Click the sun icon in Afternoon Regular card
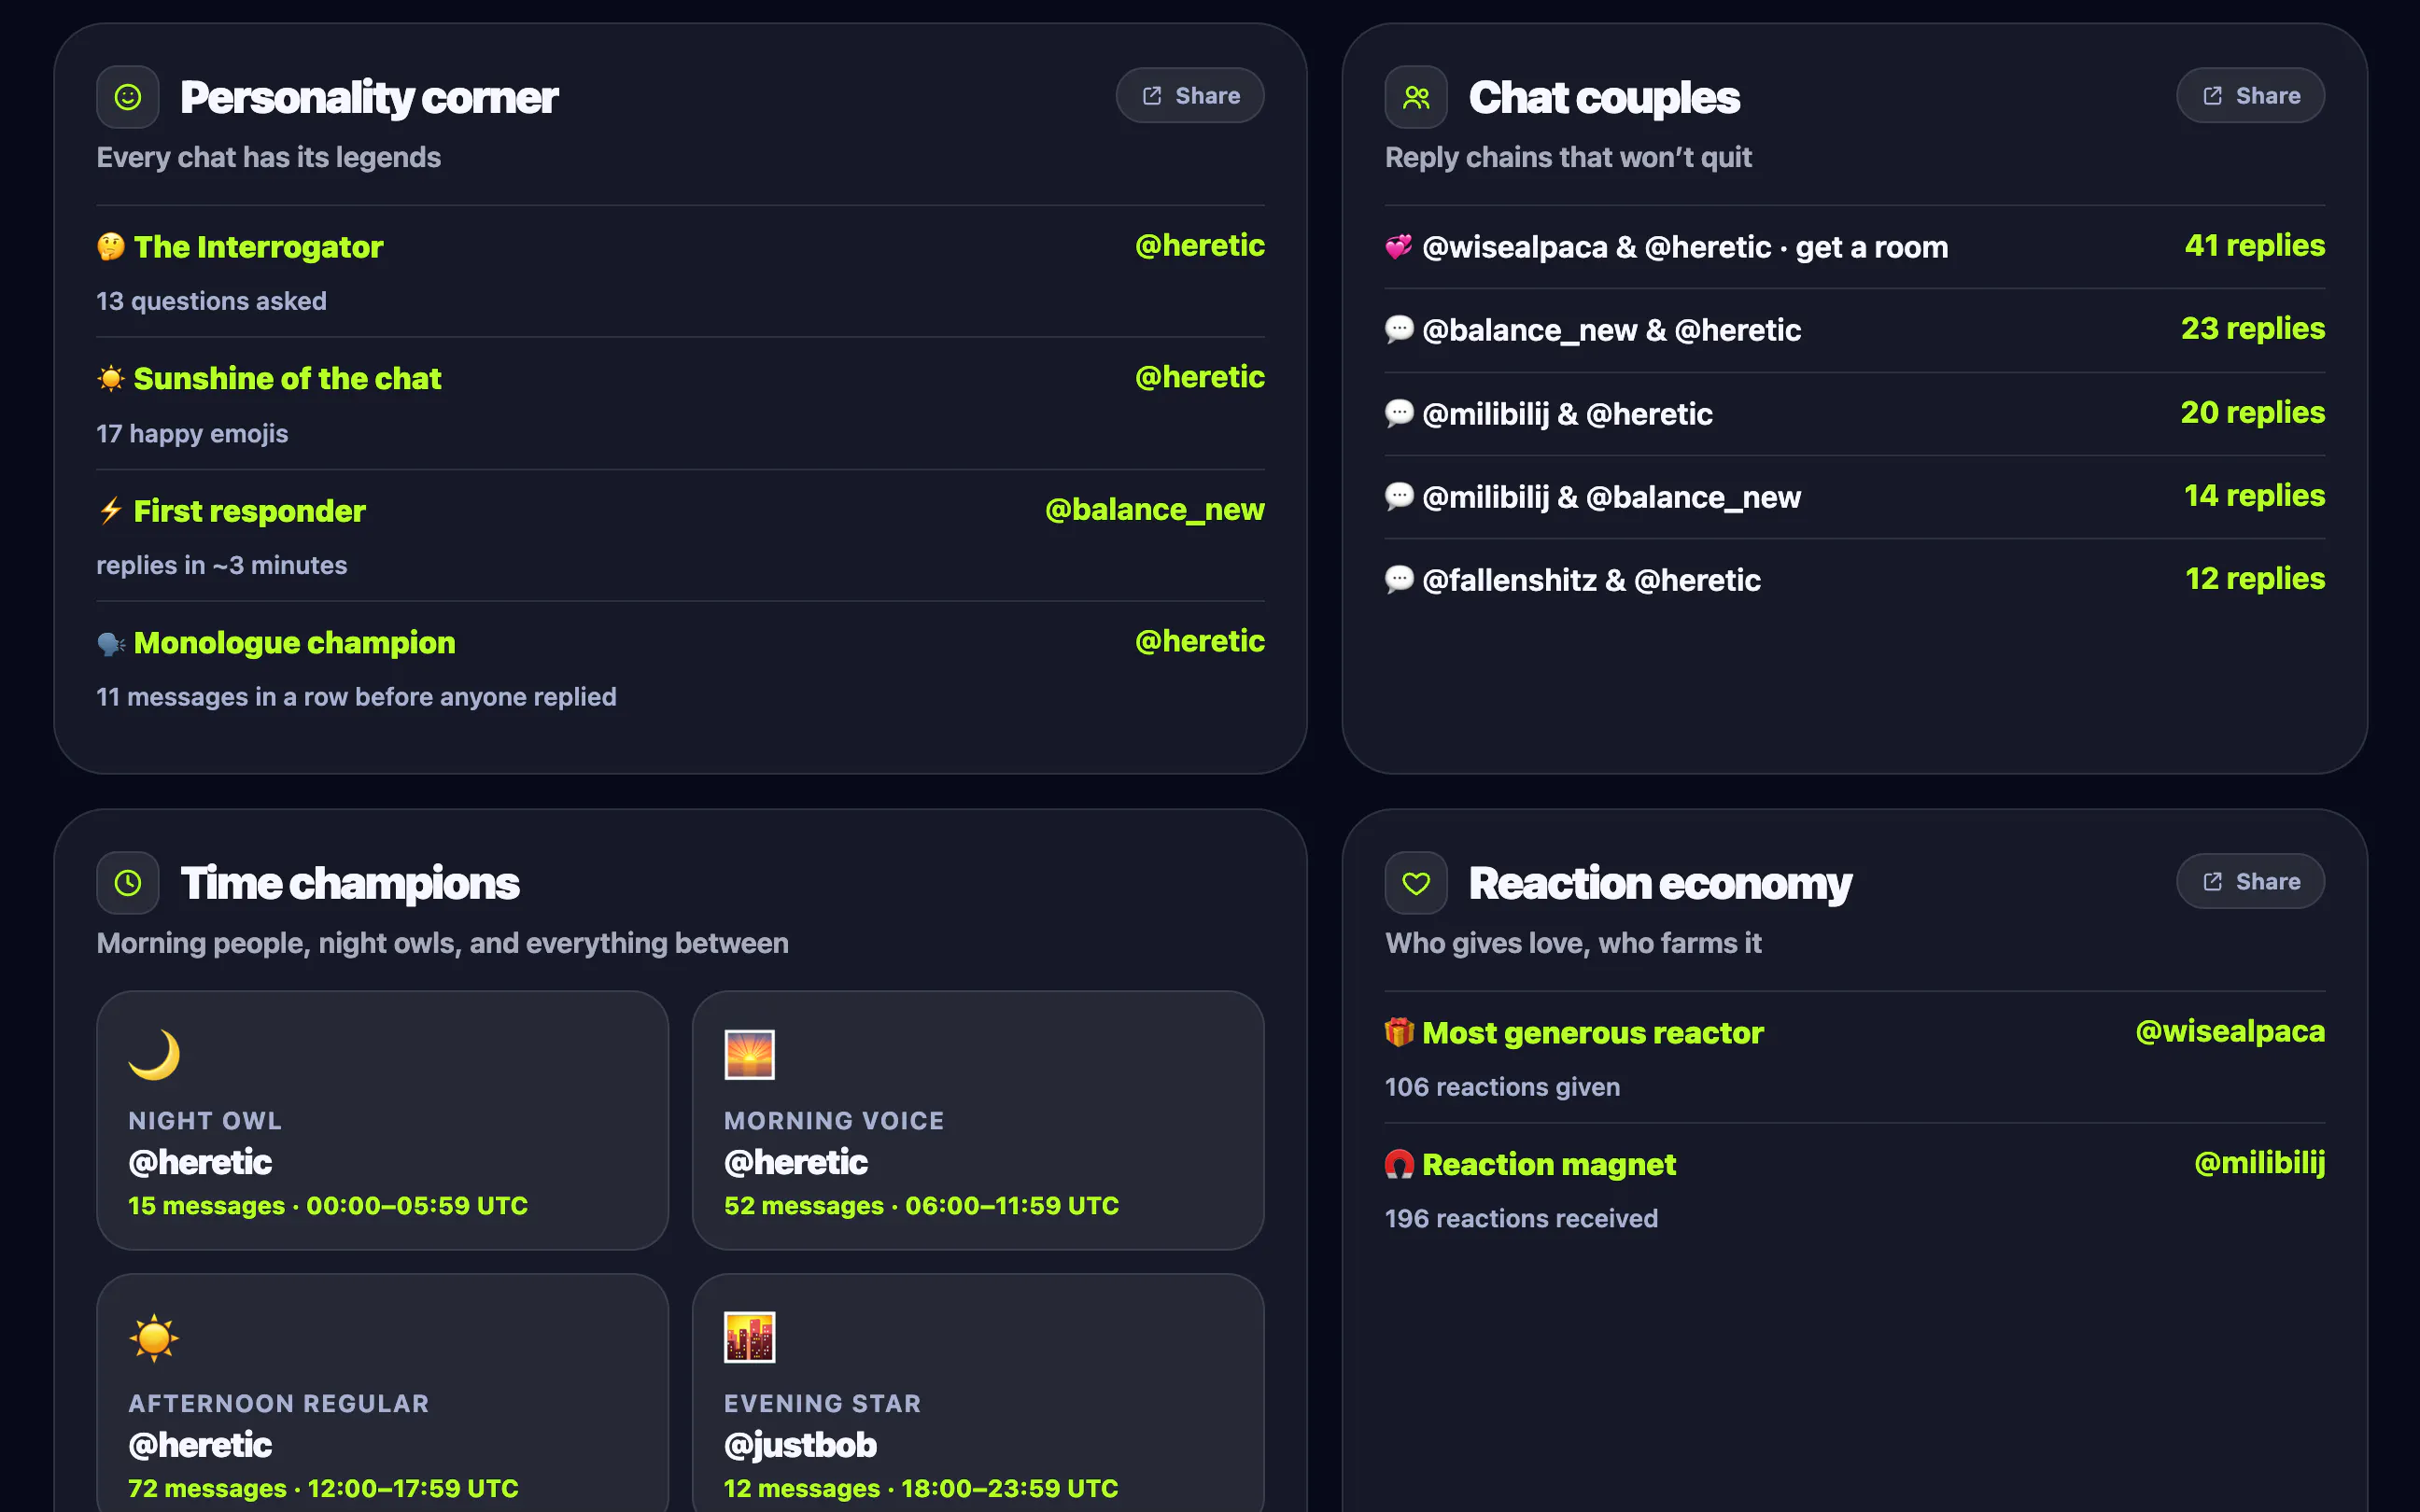 [154, 1338]
